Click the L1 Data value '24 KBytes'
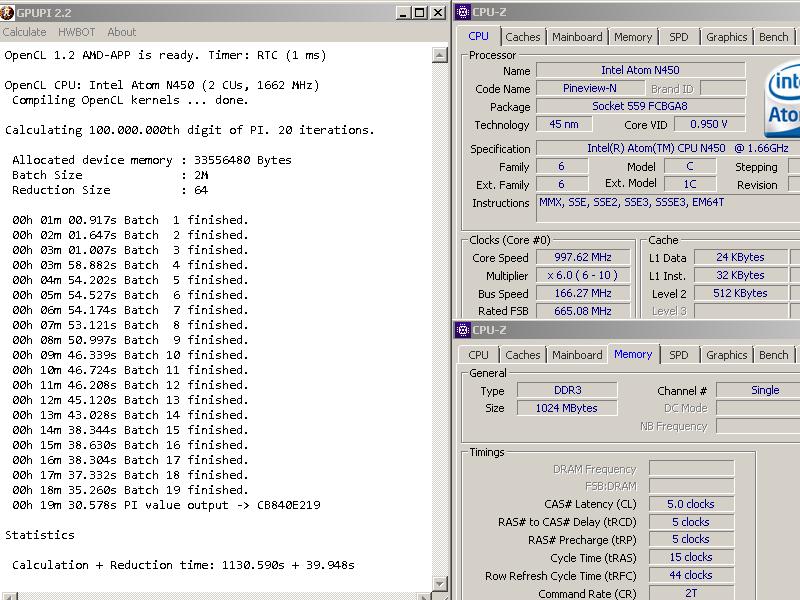 coord(740,257)
